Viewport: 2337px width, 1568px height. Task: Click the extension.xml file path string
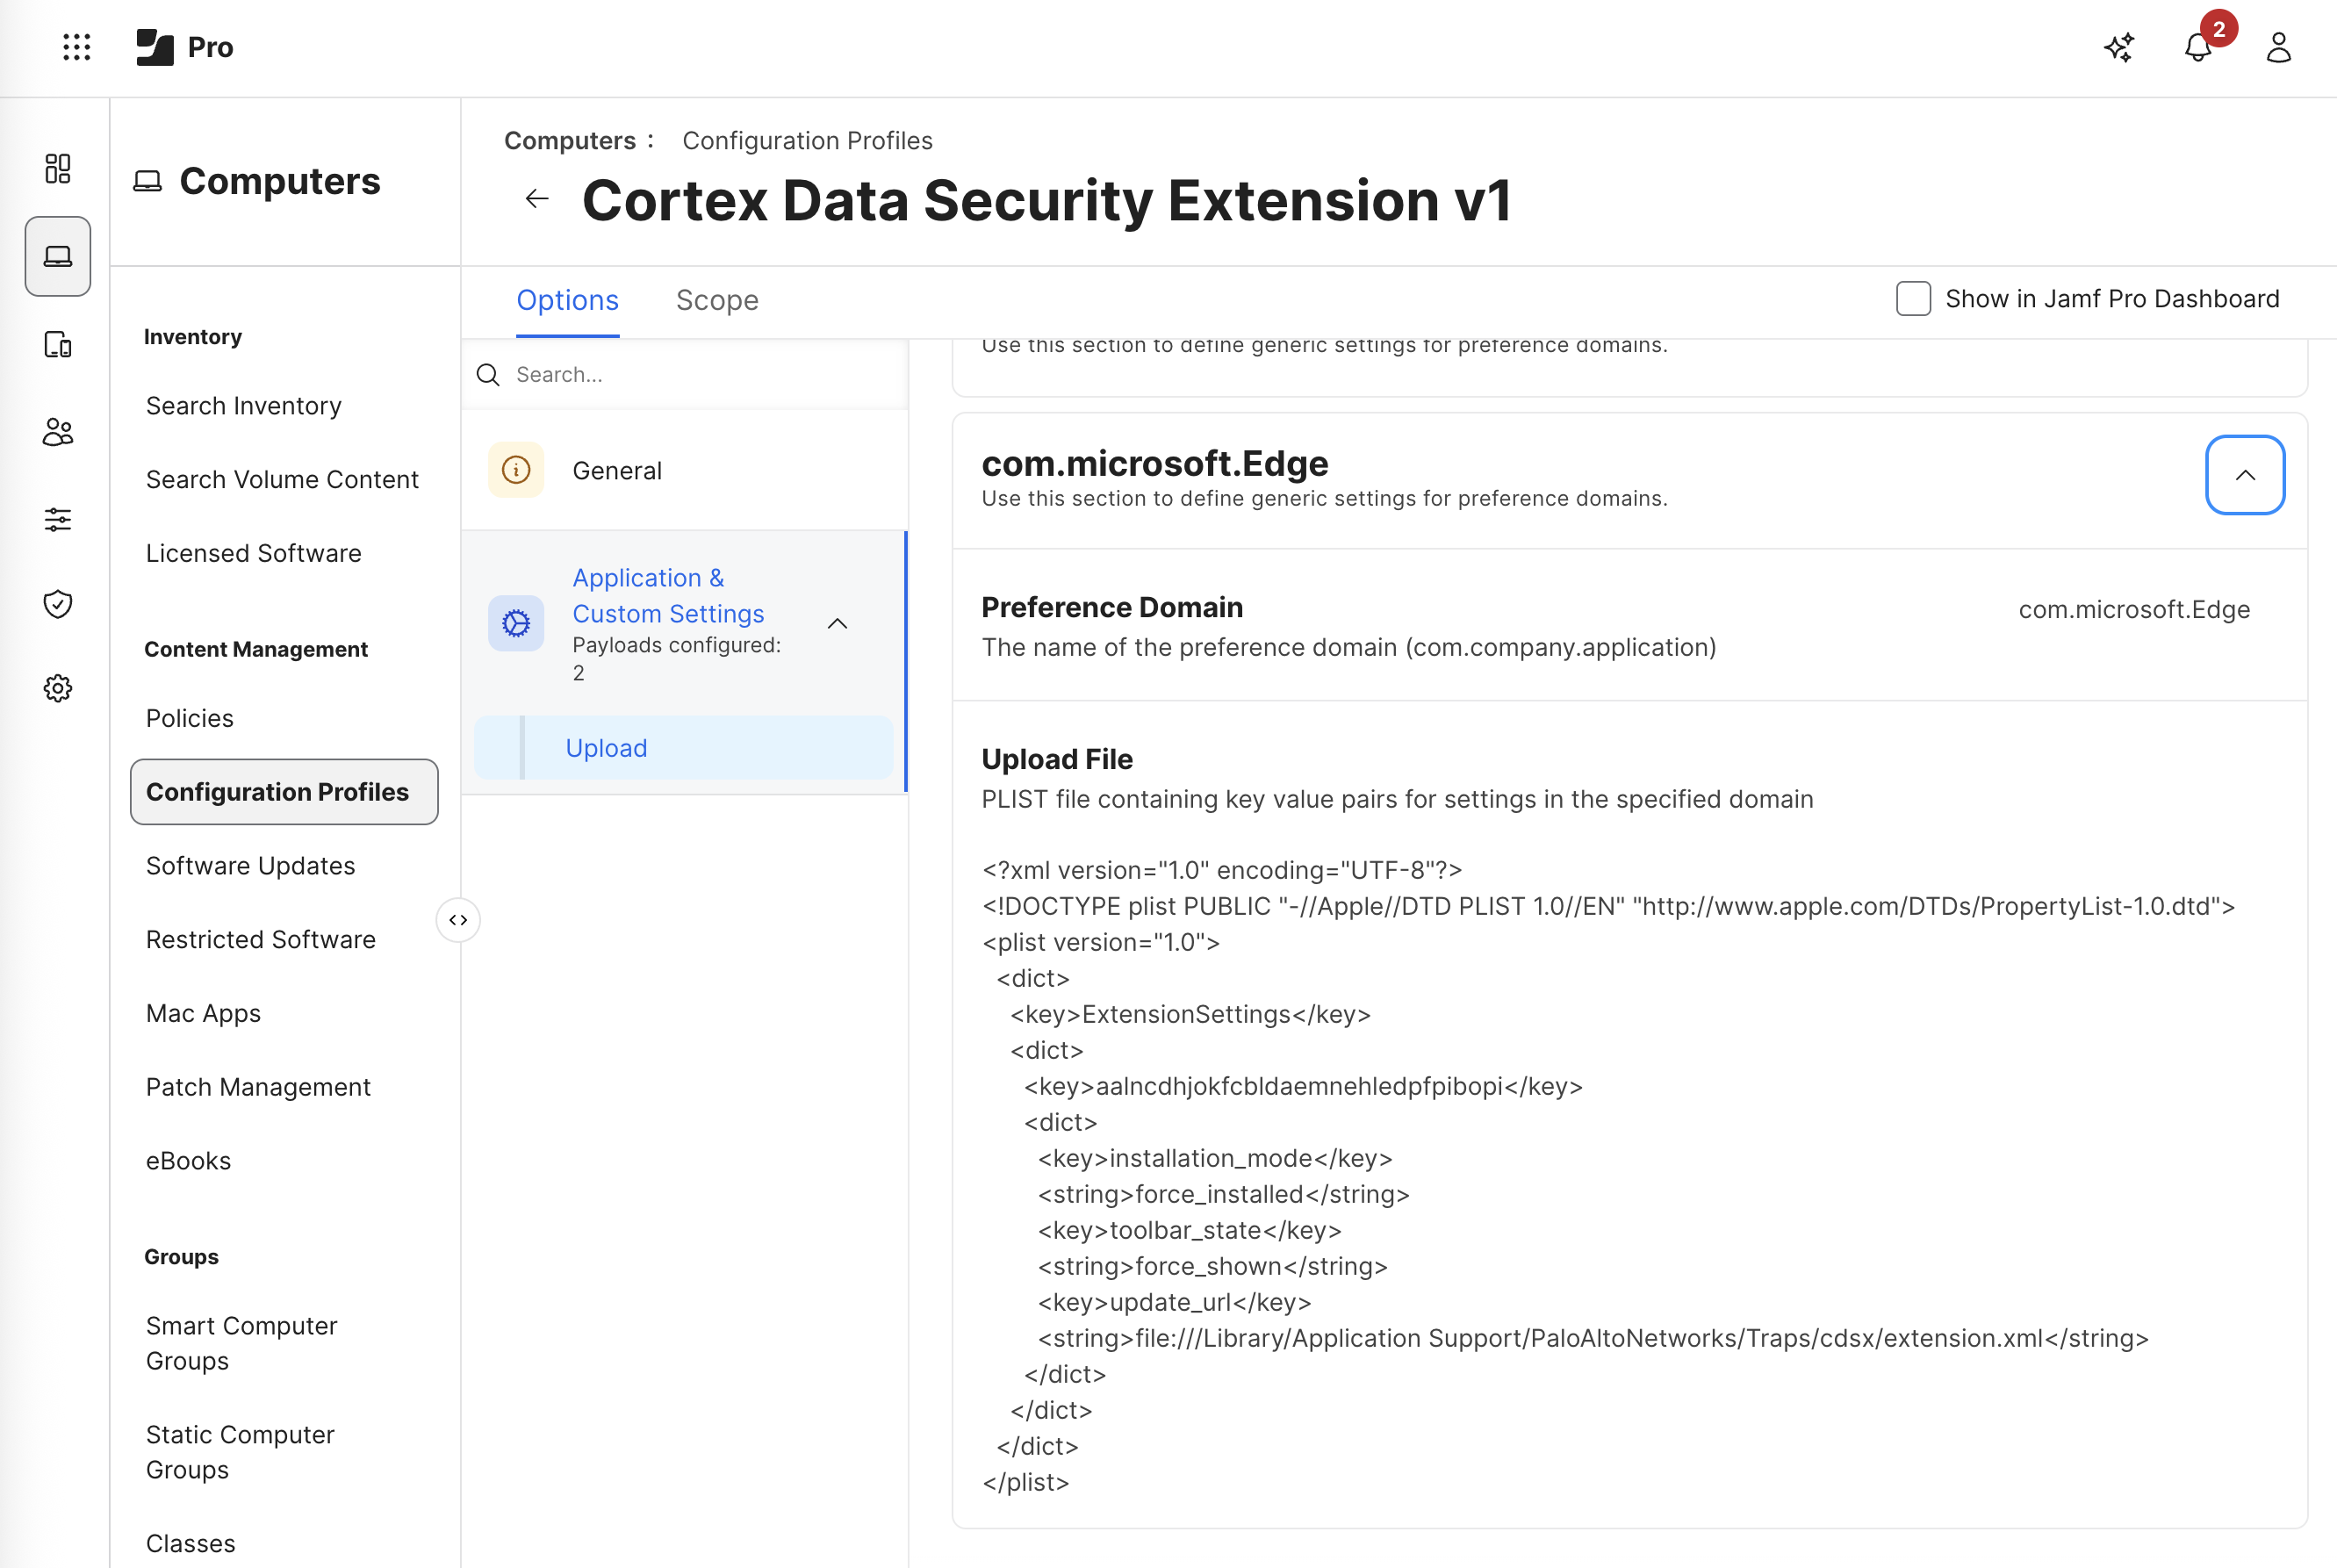1593,1339
